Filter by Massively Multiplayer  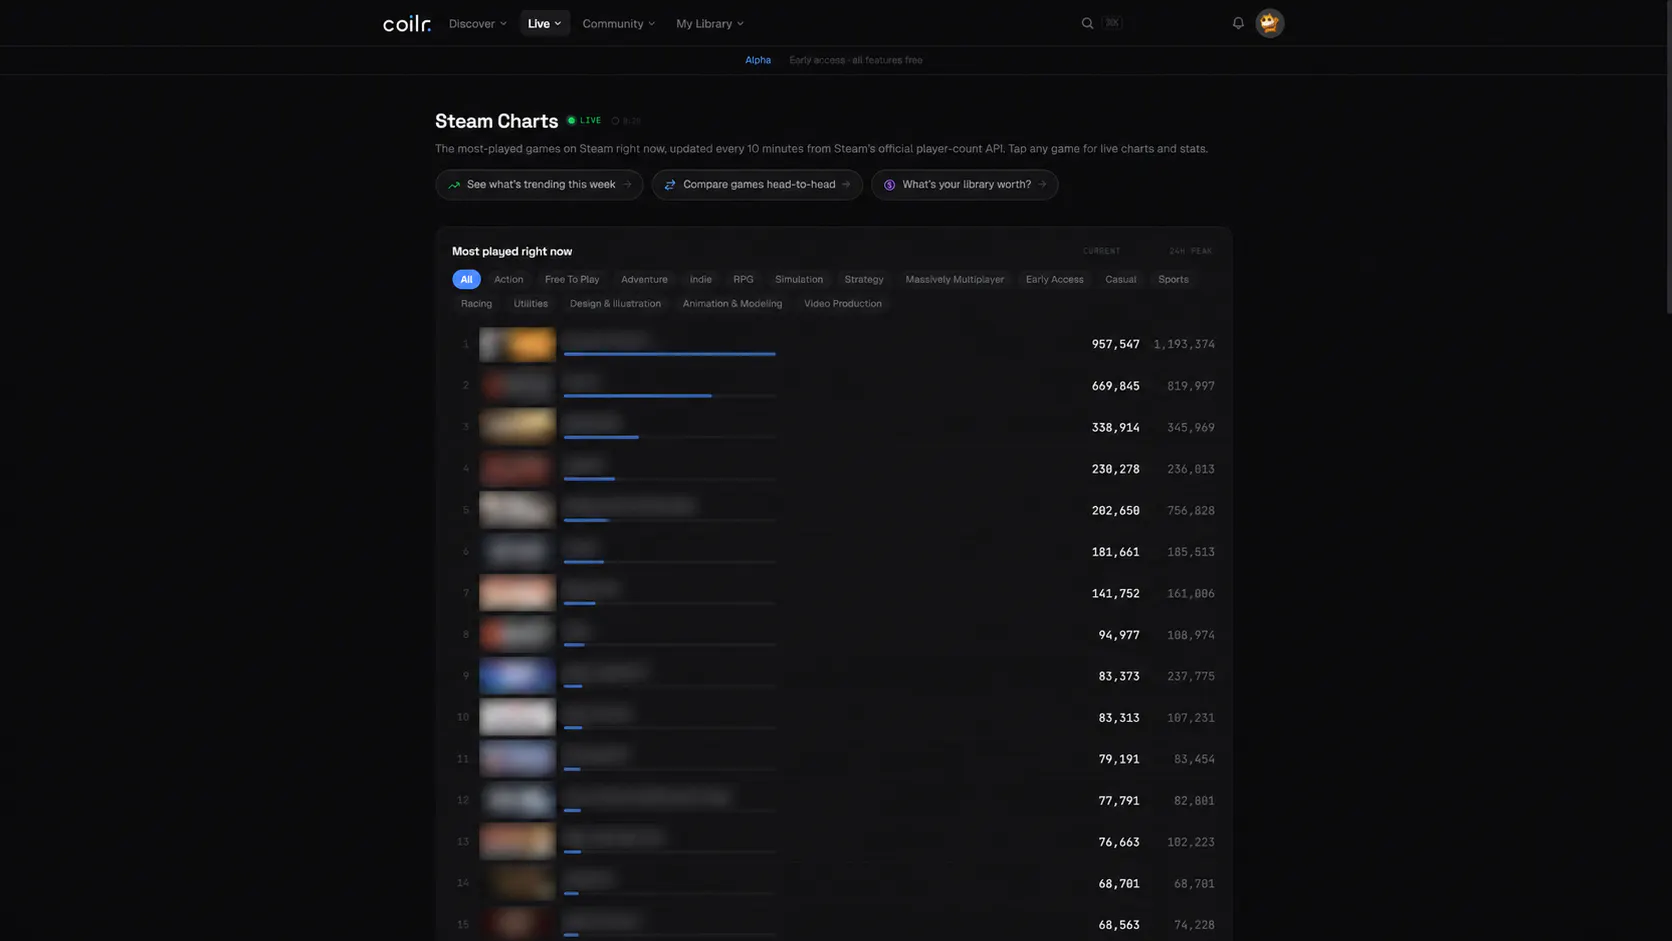[955, 279]
